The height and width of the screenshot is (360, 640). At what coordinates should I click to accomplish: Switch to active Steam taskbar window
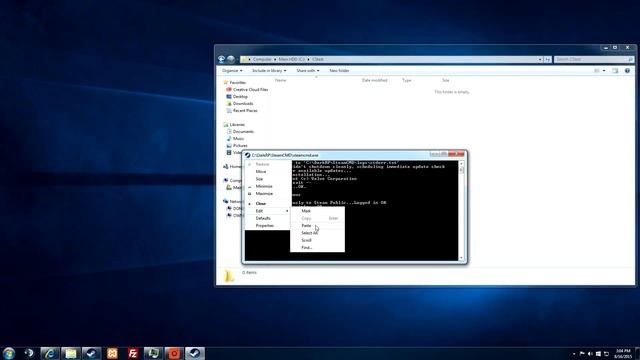coord(195,353)
